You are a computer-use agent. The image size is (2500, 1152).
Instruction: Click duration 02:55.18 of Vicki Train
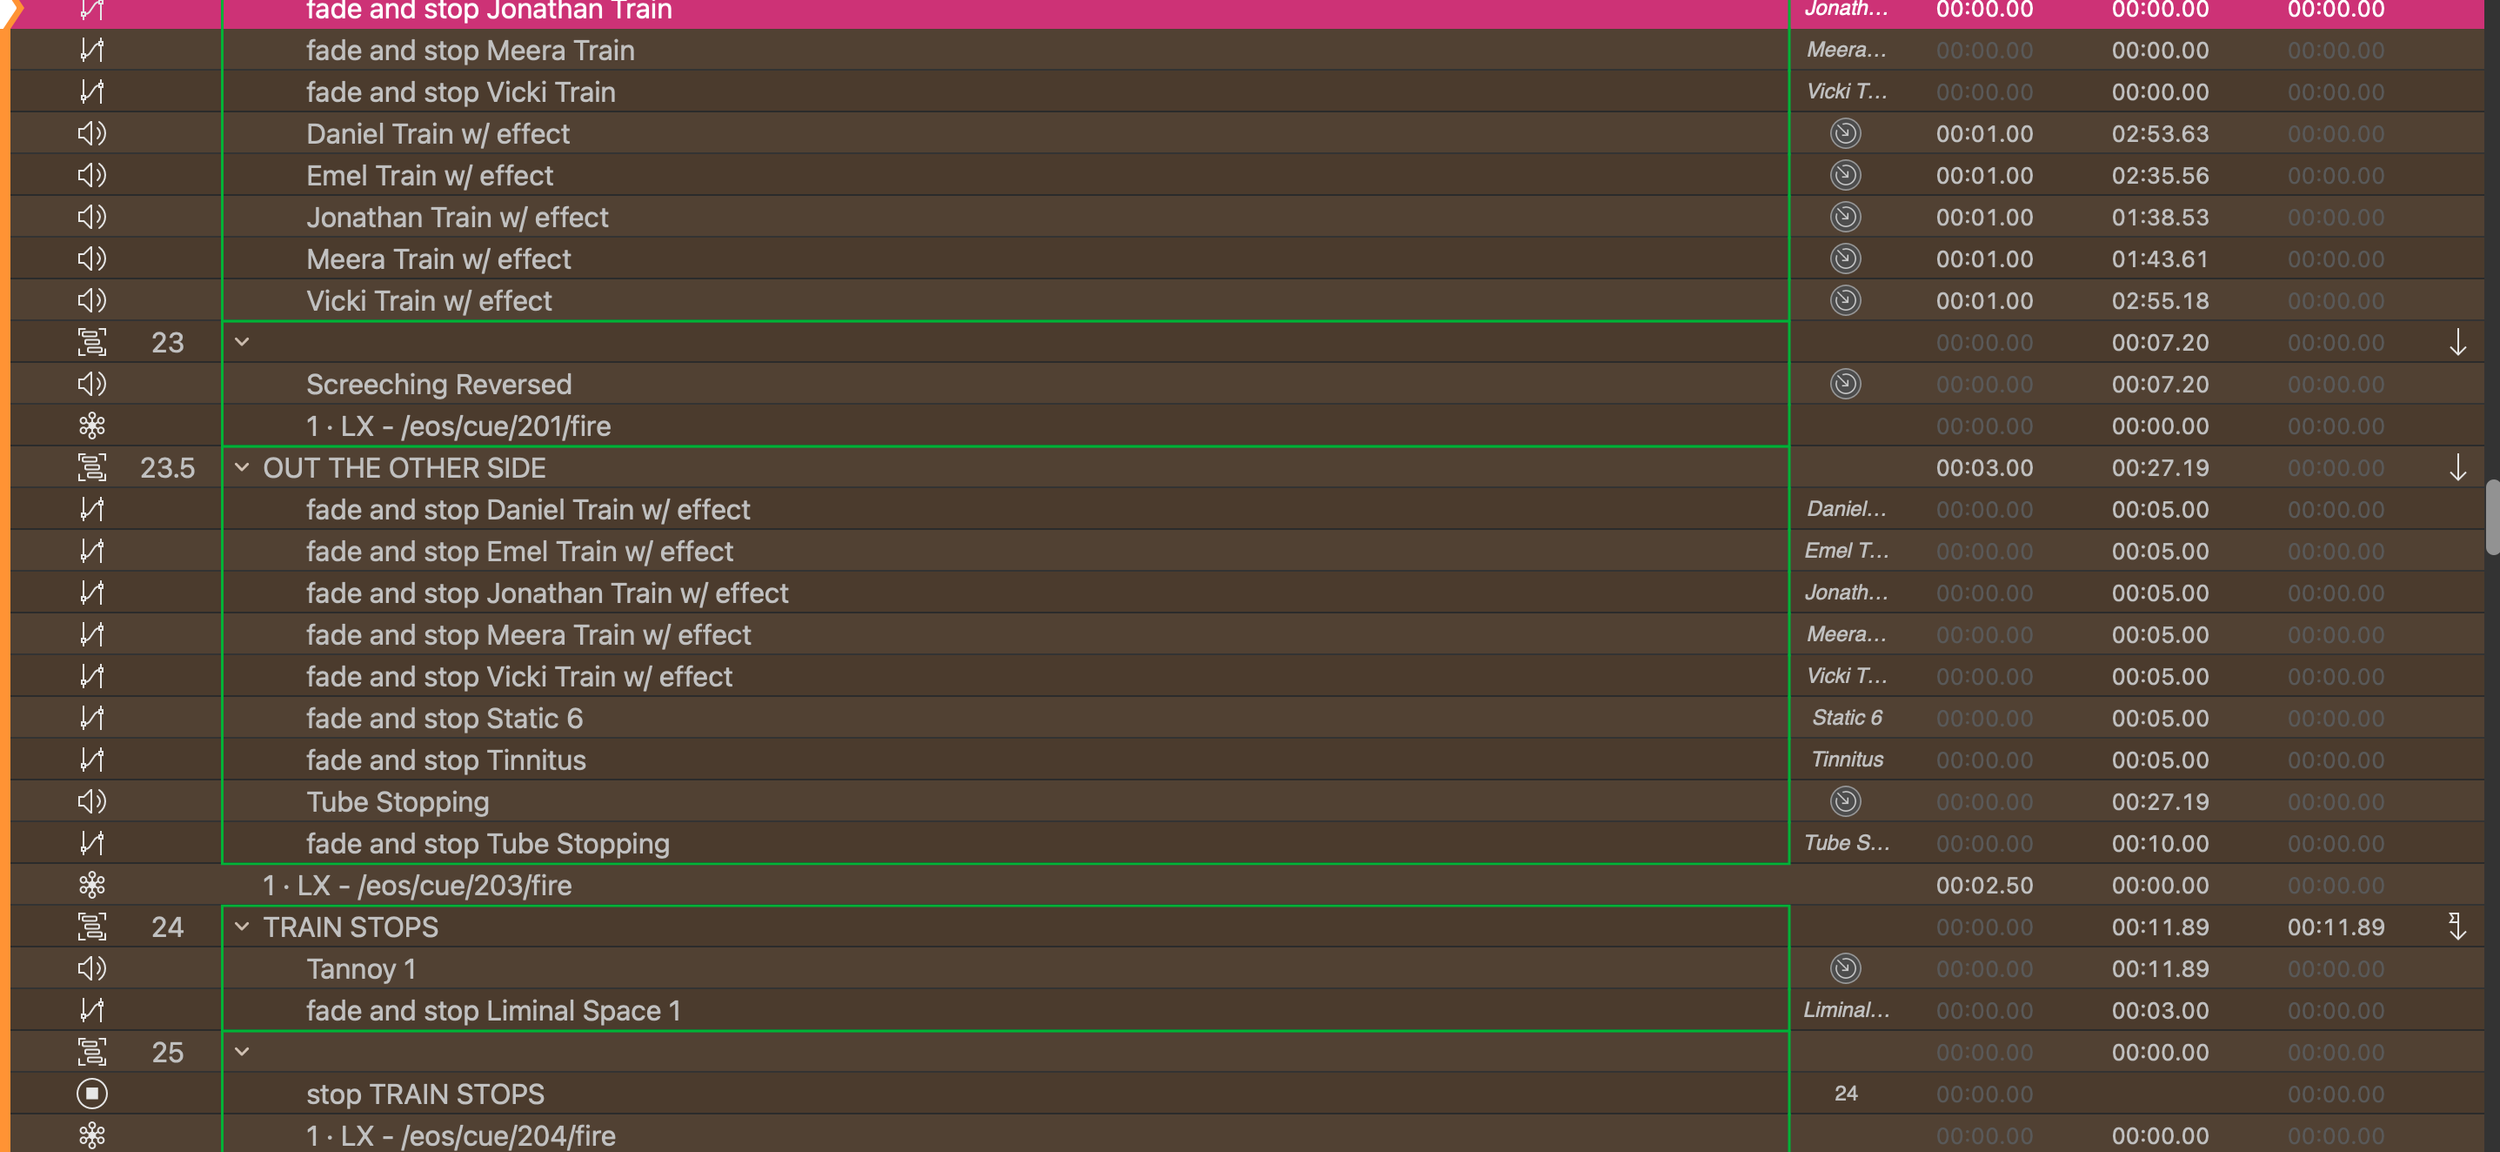point(2160,301)
